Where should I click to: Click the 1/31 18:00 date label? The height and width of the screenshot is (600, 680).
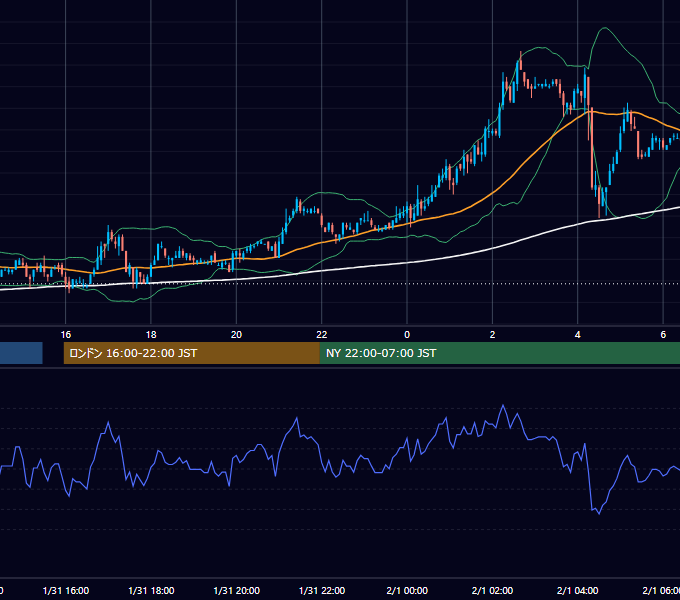[151, 590]
